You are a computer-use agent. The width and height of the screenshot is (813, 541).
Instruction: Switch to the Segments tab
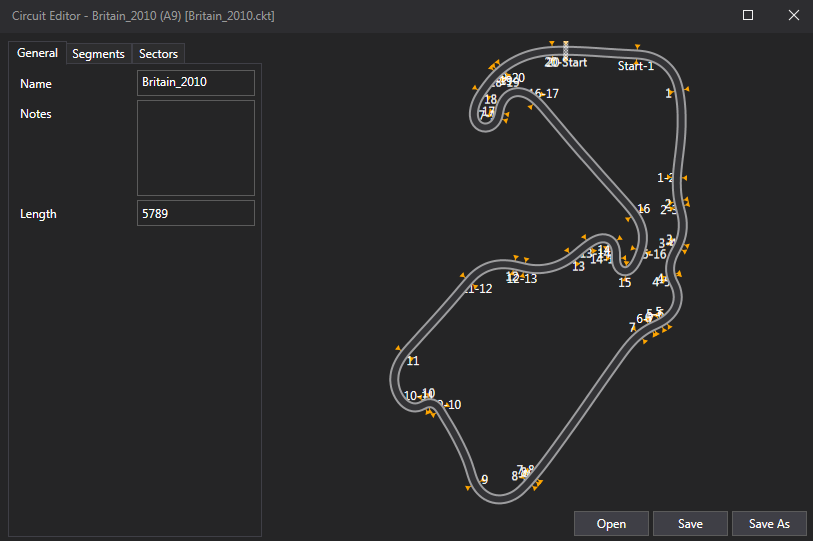tap(98, 54)
